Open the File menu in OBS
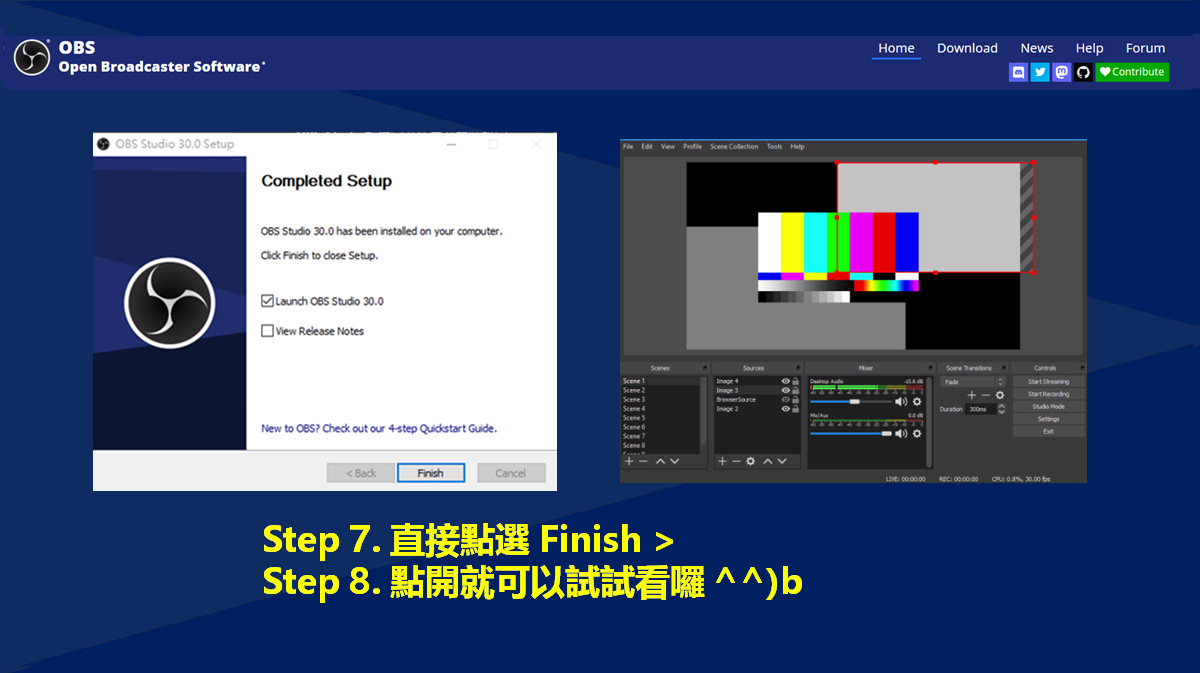This screenshot has width=1200, height=673. (x=628, y=147)
